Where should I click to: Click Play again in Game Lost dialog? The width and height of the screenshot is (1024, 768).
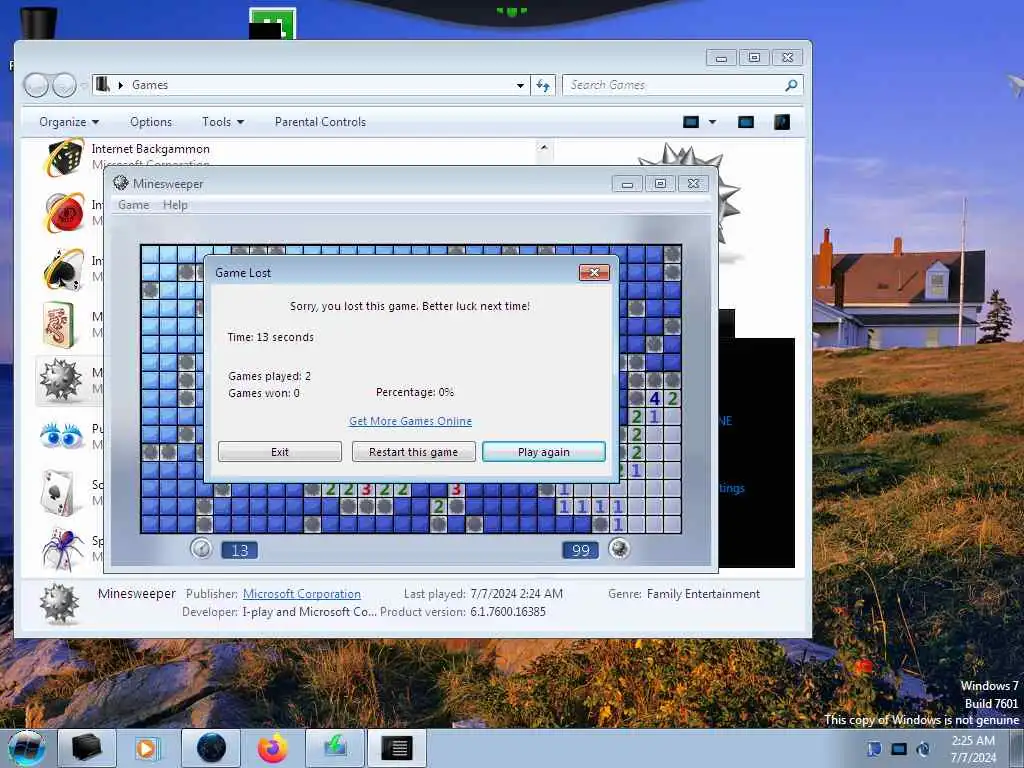coord(543,452)
